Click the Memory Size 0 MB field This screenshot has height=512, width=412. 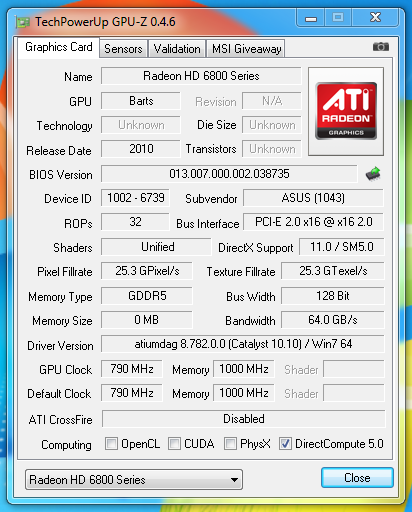(147, 320)
